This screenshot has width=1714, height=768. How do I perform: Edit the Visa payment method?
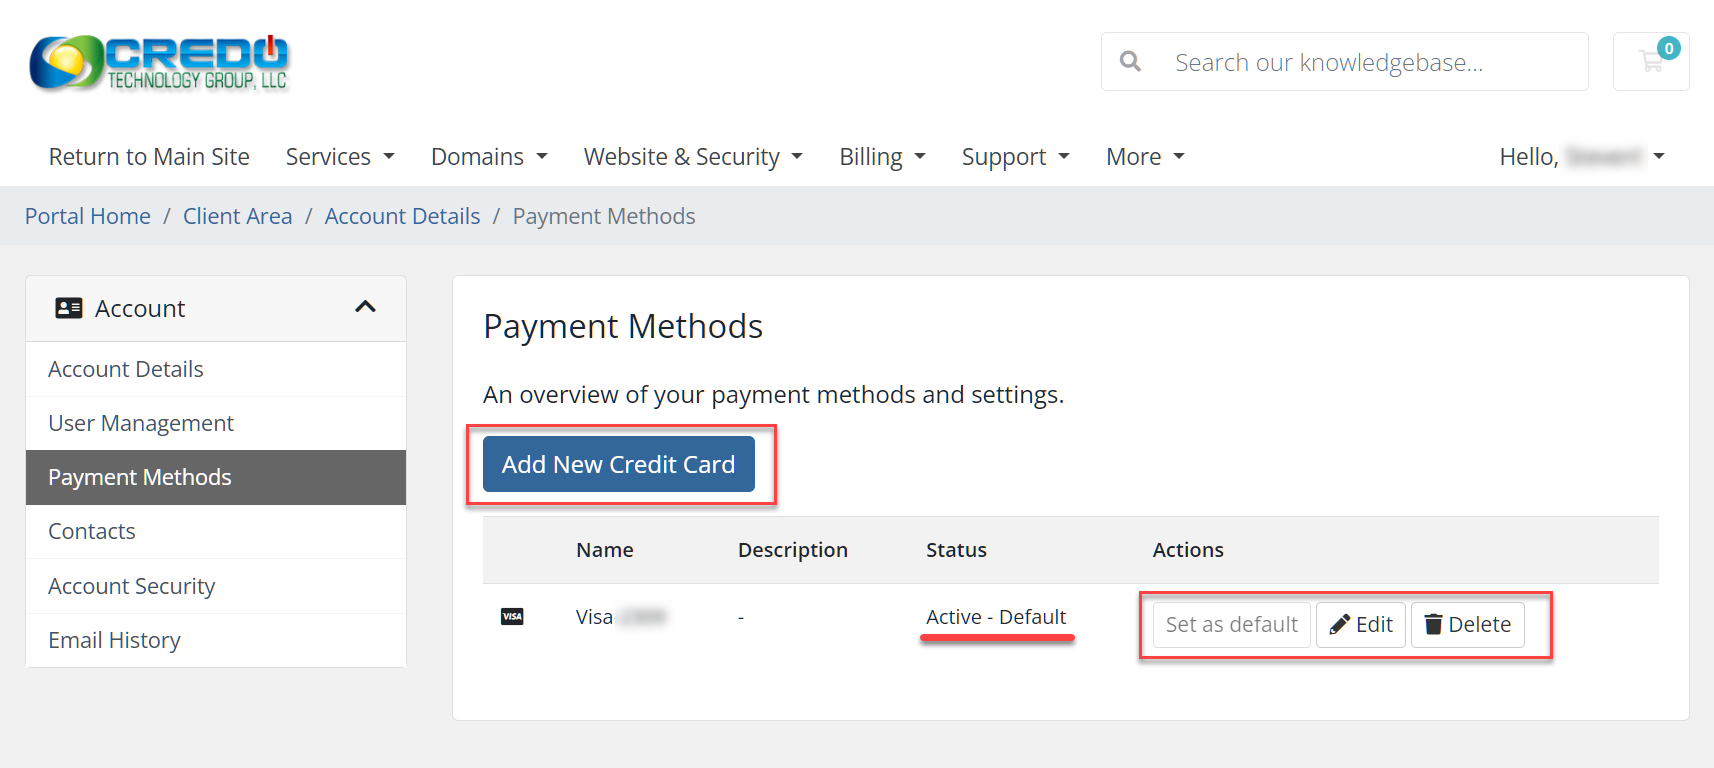1361,625
